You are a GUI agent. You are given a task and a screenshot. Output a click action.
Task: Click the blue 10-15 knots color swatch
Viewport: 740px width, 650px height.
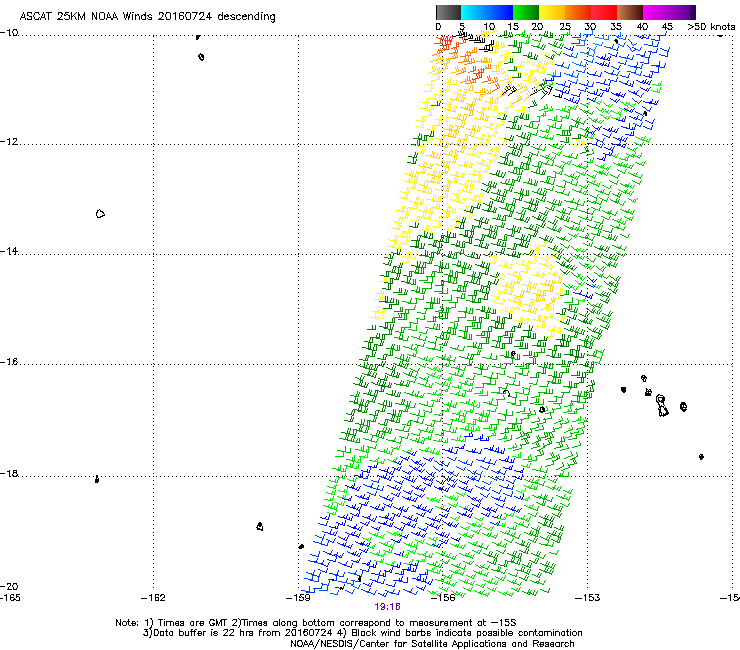pos(500,12)
